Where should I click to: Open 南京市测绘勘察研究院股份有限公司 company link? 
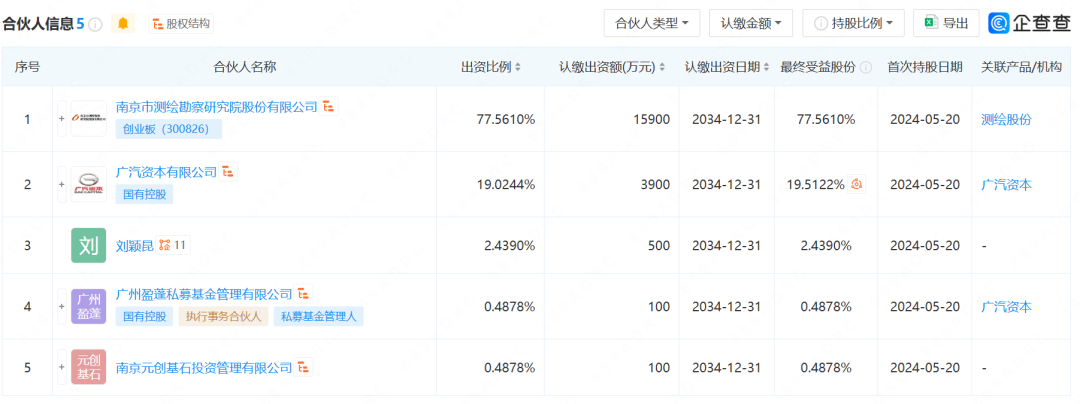(x=216, y=106)
